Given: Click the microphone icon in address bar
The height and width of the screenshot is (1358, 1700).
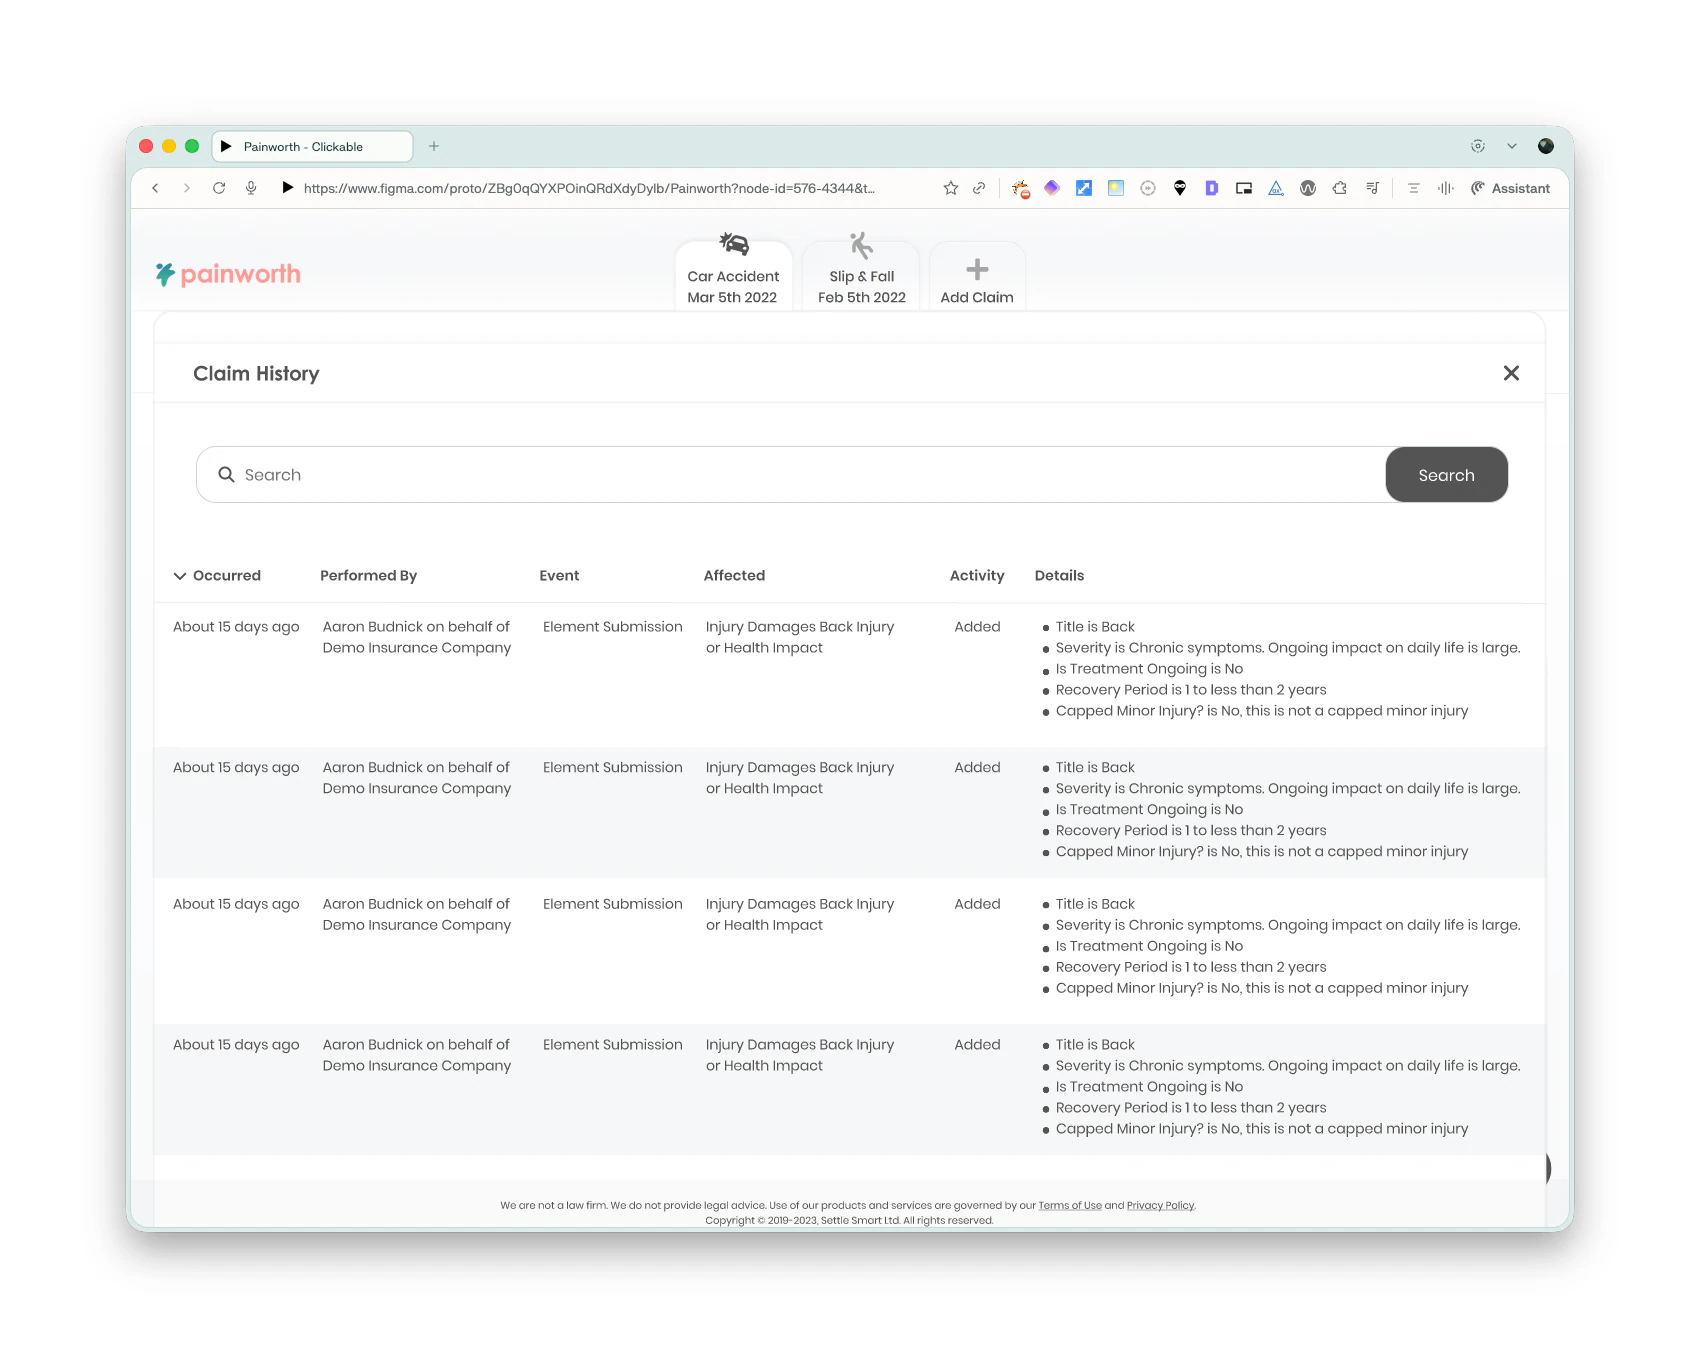Looking at the screenshot, I should click(x=251, y=188).
